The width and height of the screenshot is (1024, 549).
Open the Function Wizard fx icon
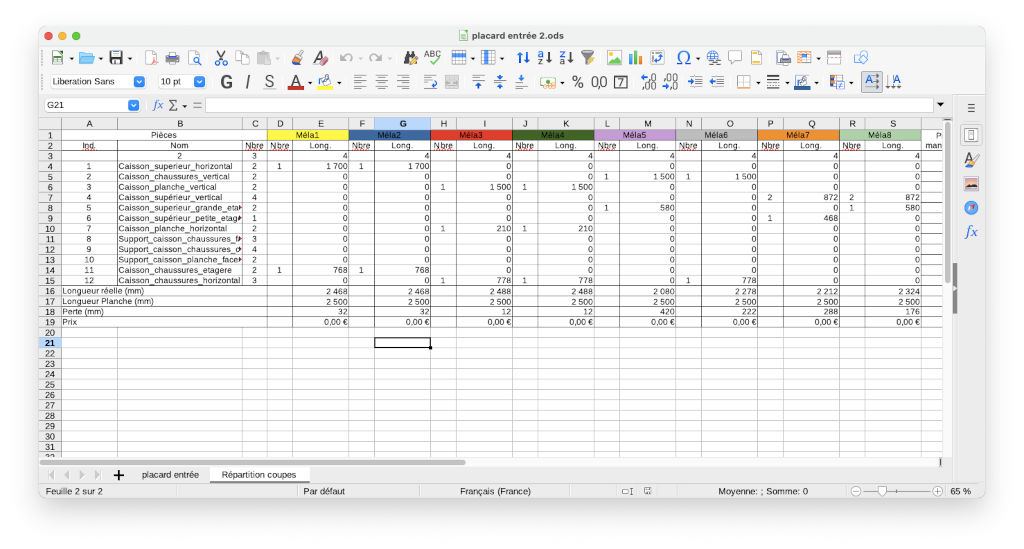tap(157, 105)
